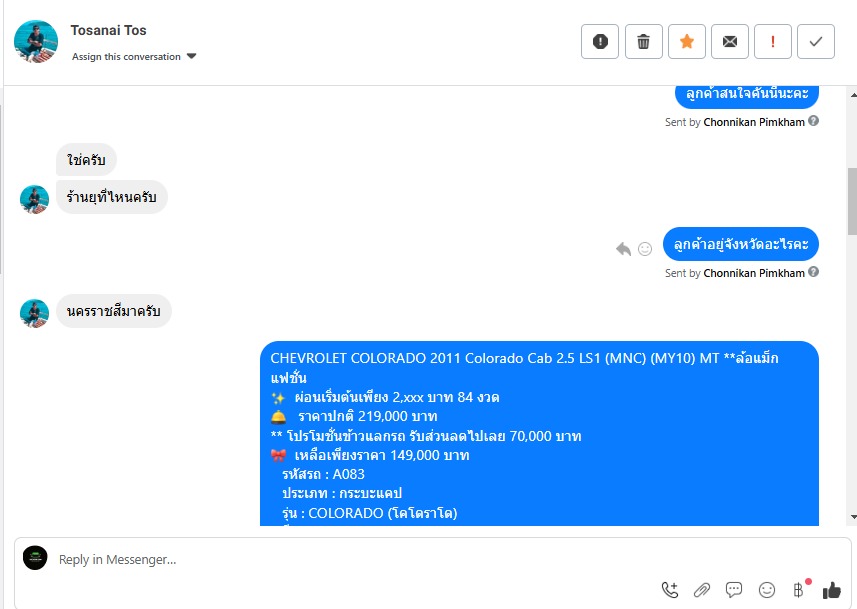Toggle the orange star follow-up marker

(x=686, y=42)
